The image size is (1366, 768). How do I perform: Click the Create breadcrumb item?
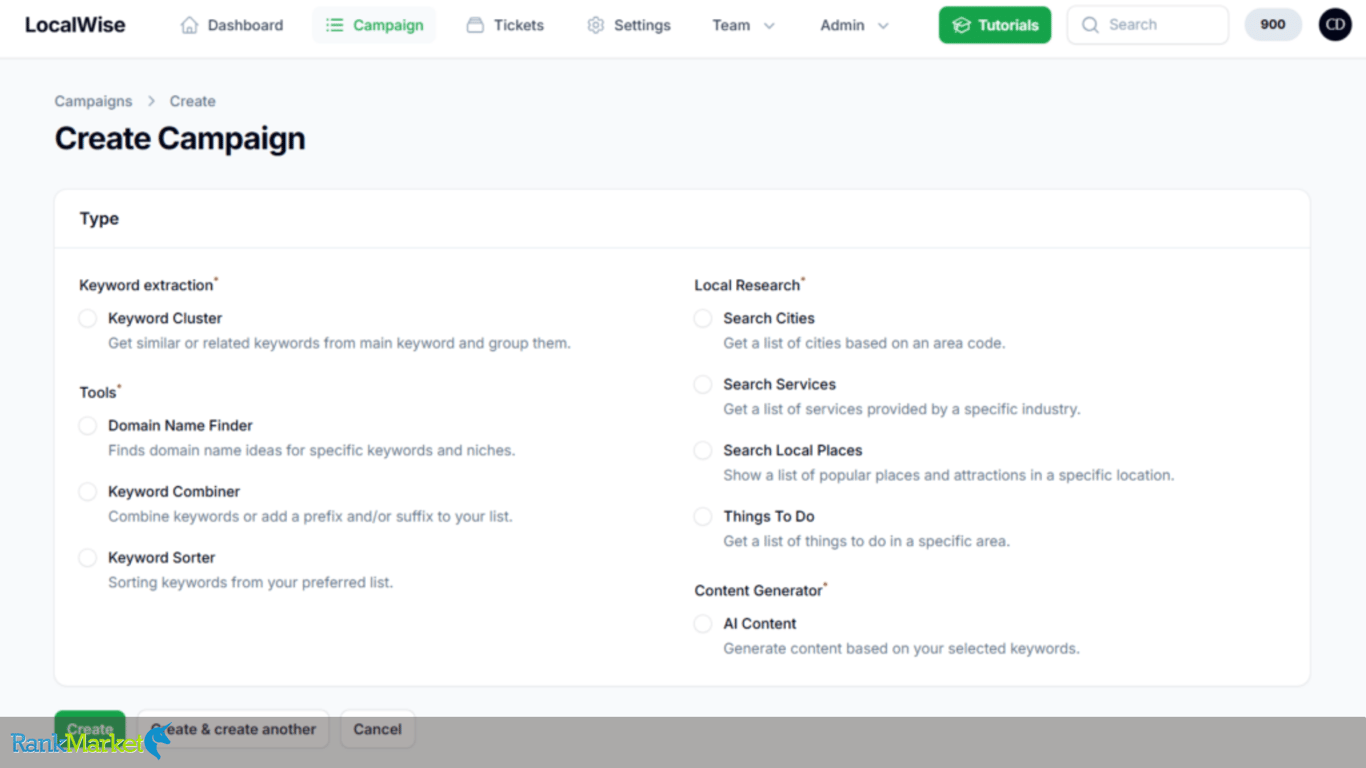tap(192, 101)
